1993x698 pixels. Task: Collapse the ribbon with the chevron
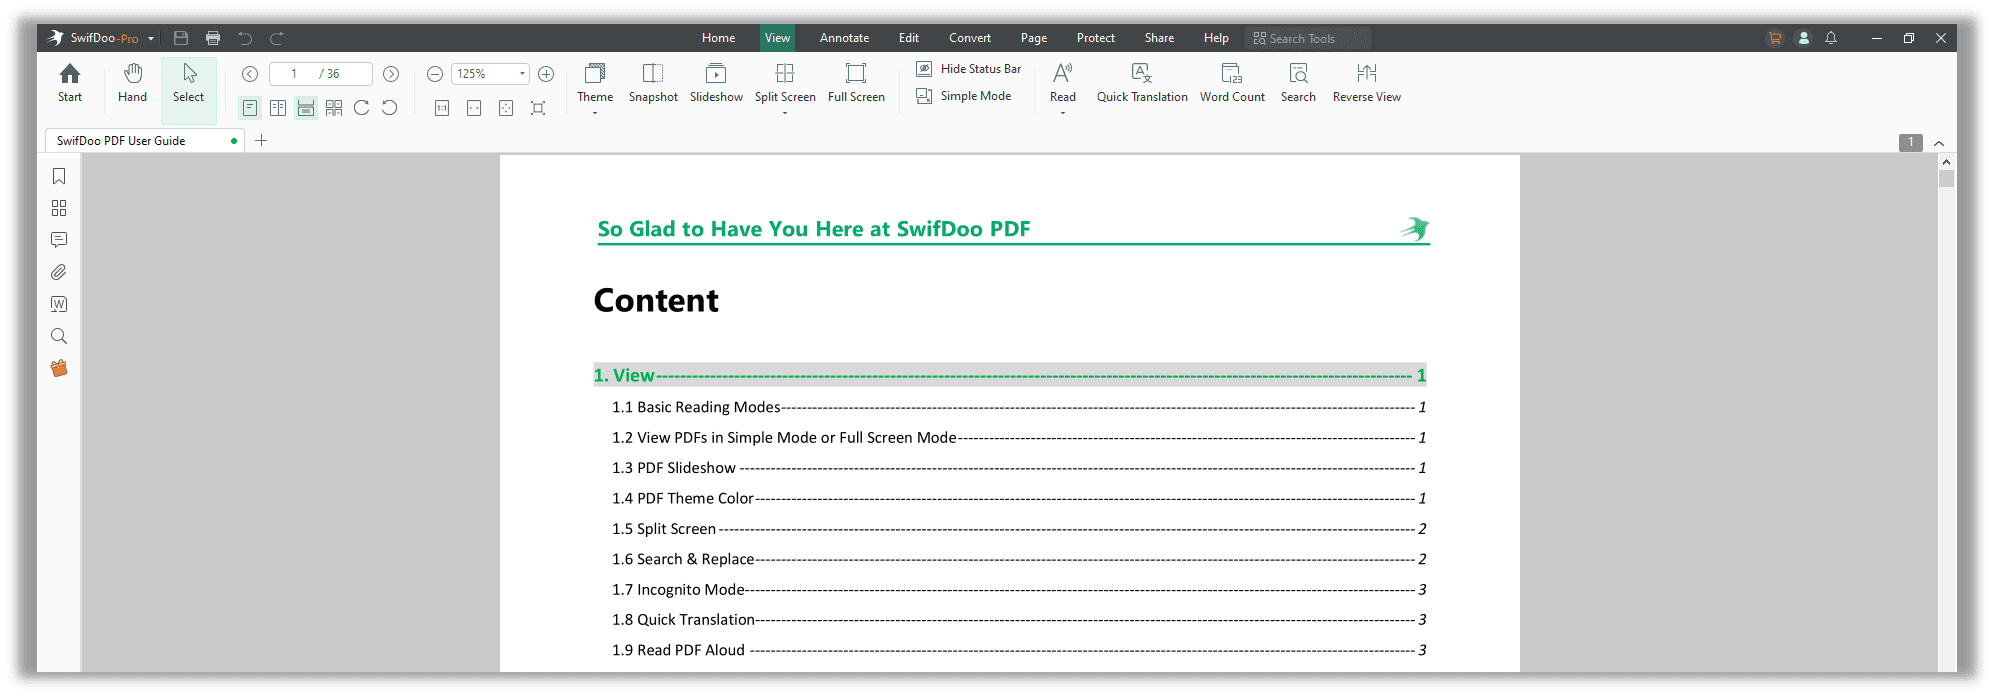pos(1939,143)
